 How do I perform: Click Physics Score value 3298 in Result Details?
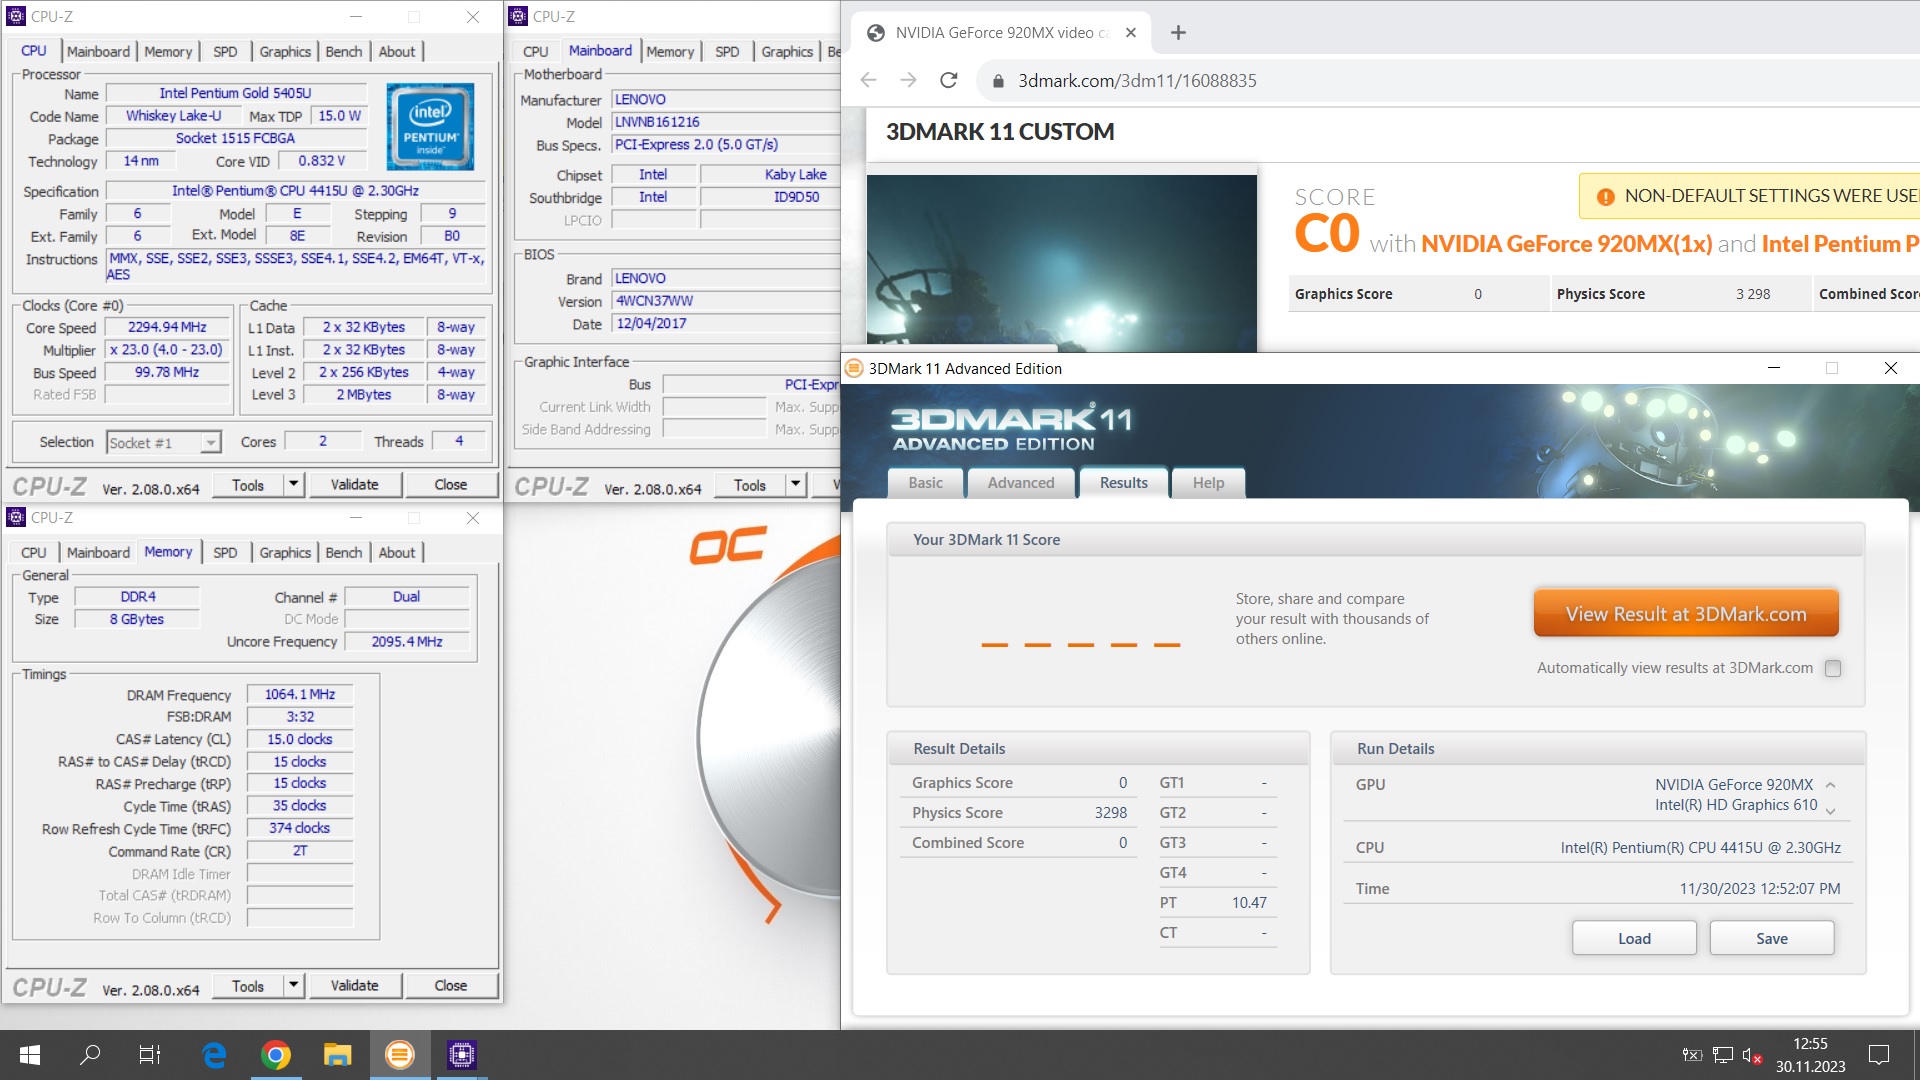pos(1110,813)
